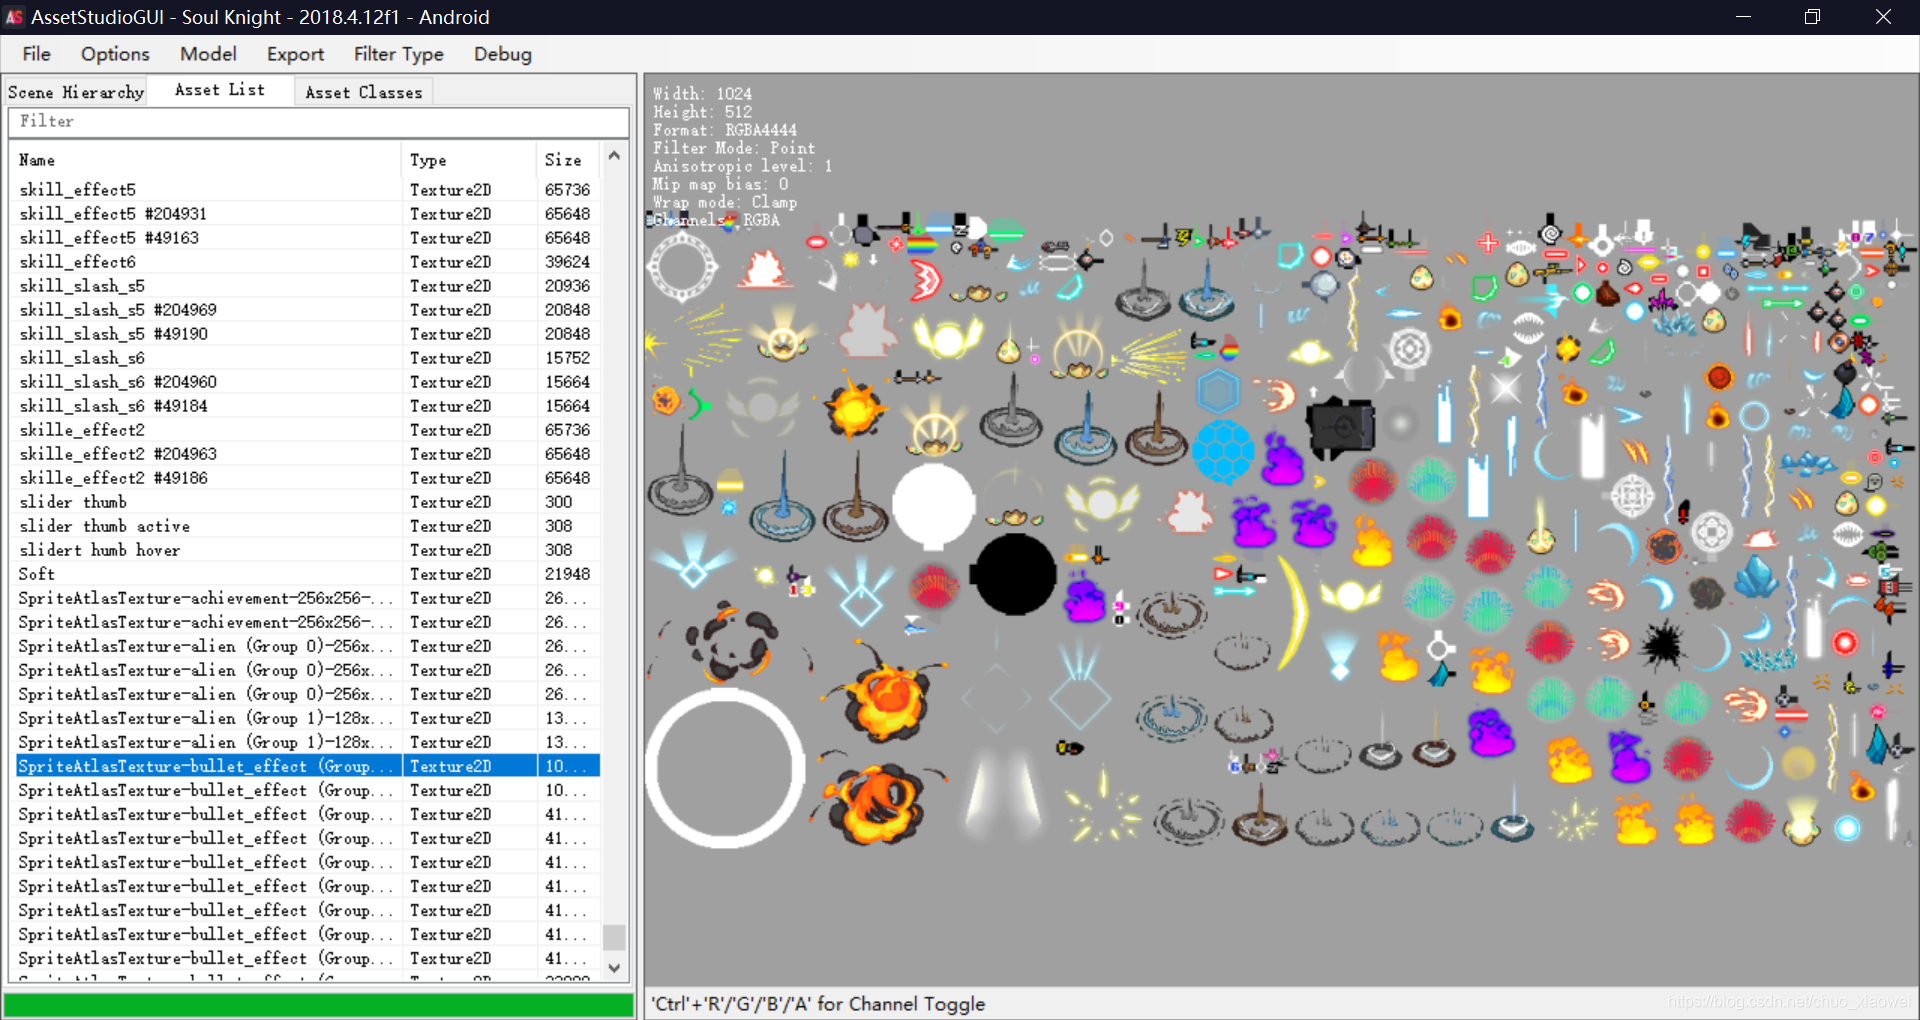
Task: Select the skille_effect2 #49186 row
Action: click(308, 478)
